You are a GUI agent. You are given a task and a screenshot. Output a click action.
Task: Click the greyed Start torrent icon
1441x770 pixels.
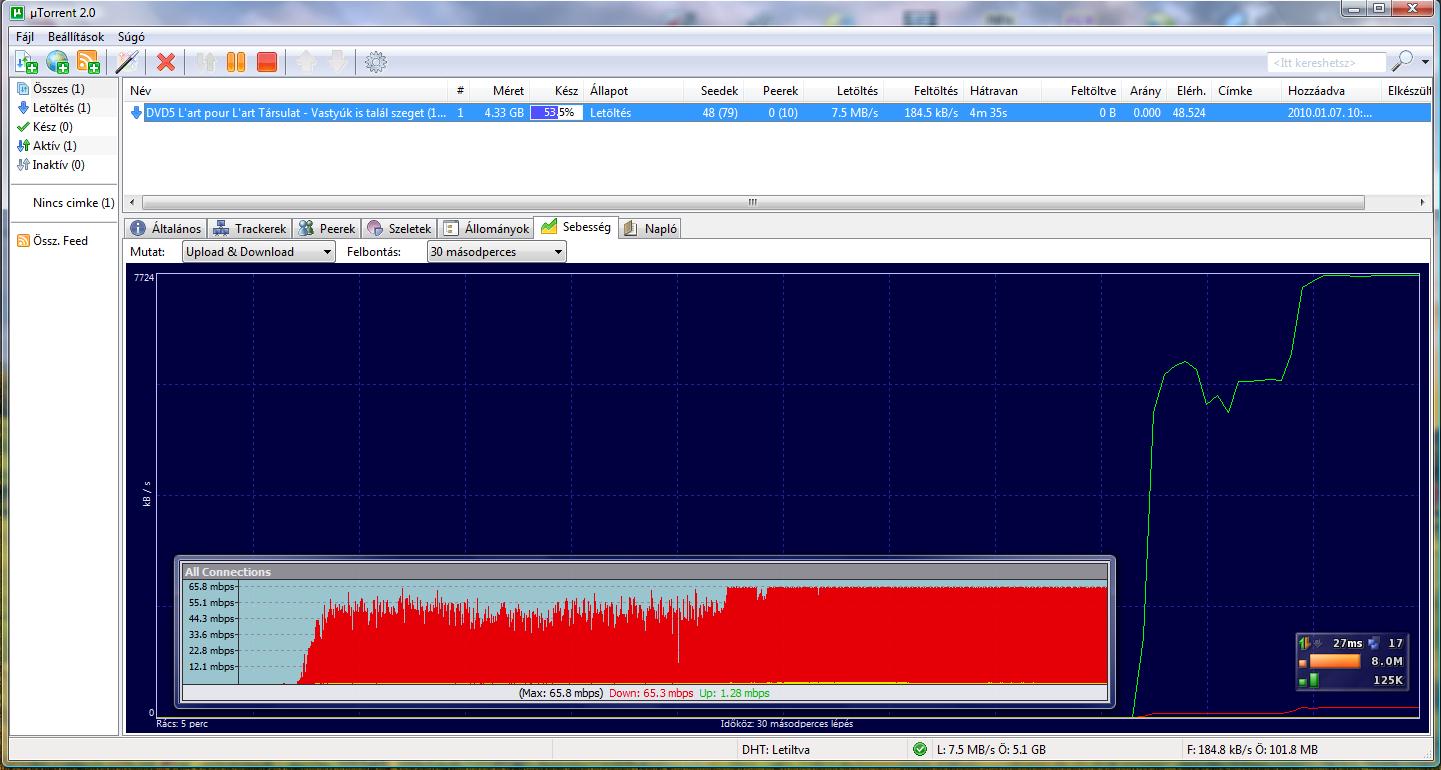coord(206,62)
